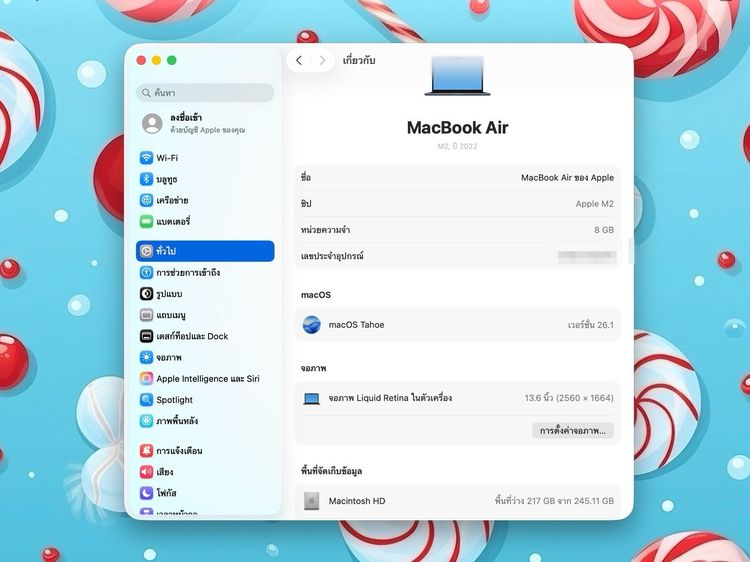Open Wi-Fi settings icon in sidebar
Image resolution: width=750 pixels, height=562 pixels.
[x=146, y=158]
